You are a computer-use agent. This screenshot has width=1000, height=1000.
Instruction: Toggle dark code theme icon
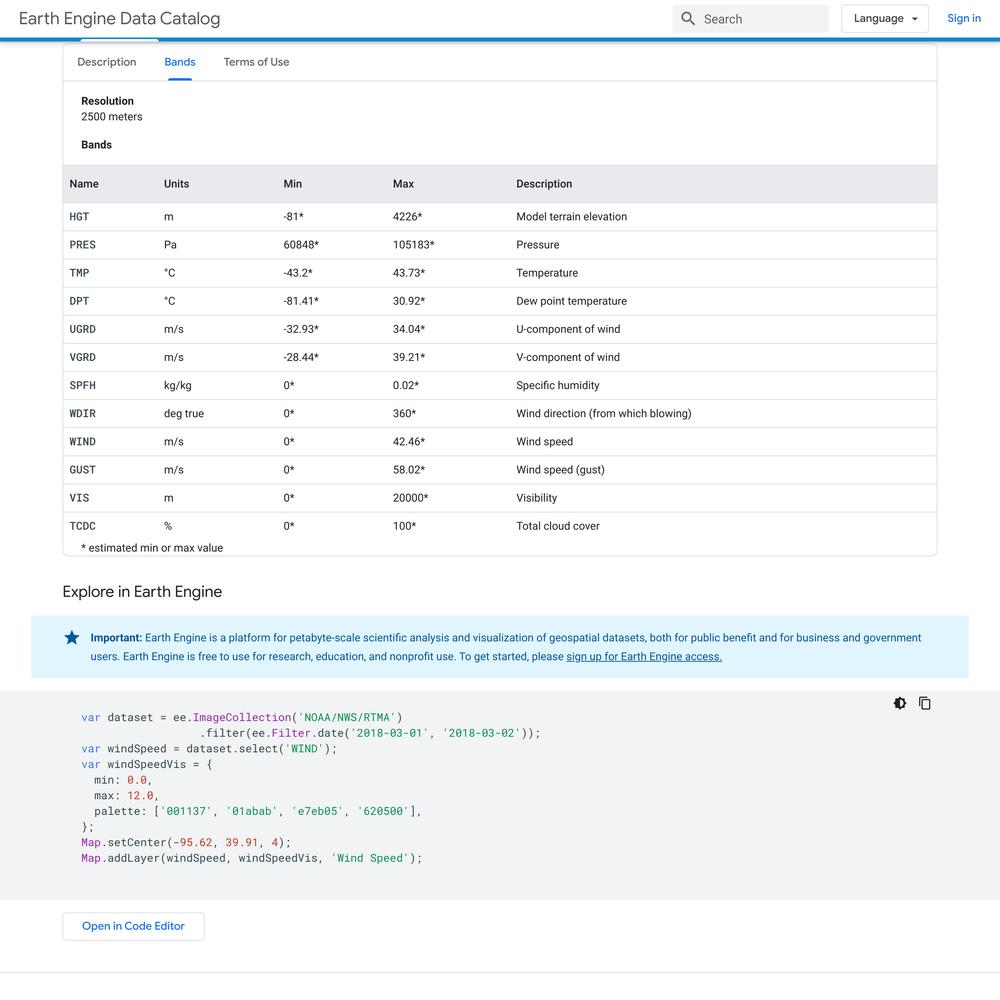[899, 703]
